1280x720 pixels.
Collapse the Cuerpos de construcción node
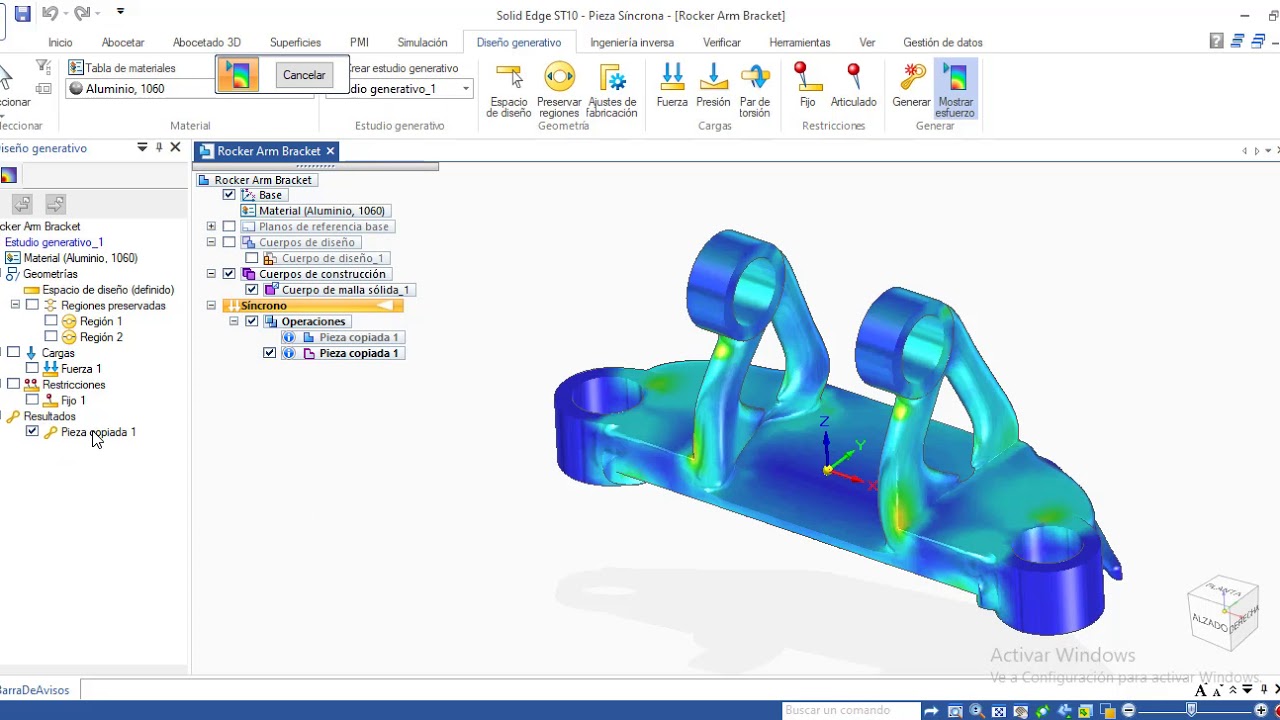pyautogui.click(x=211, y=274)
